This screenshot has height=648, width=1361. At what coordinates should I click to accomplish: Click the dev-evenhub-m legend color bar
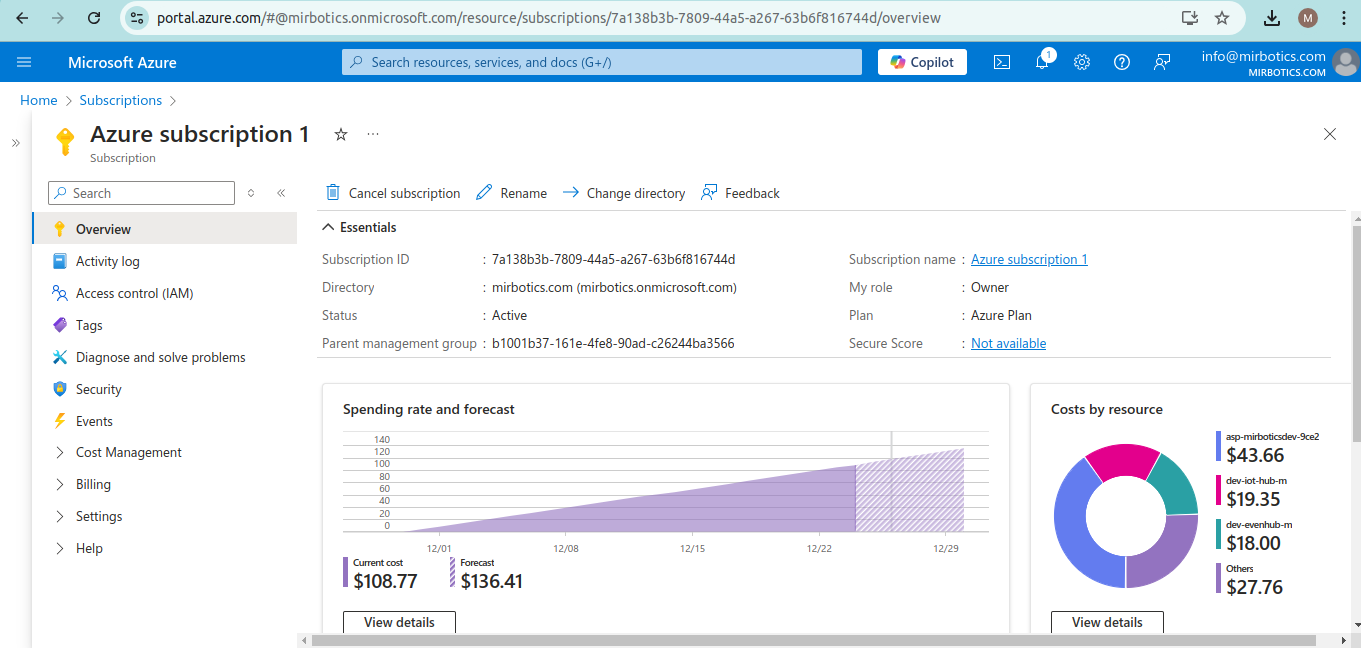(x=1218, y=535)
